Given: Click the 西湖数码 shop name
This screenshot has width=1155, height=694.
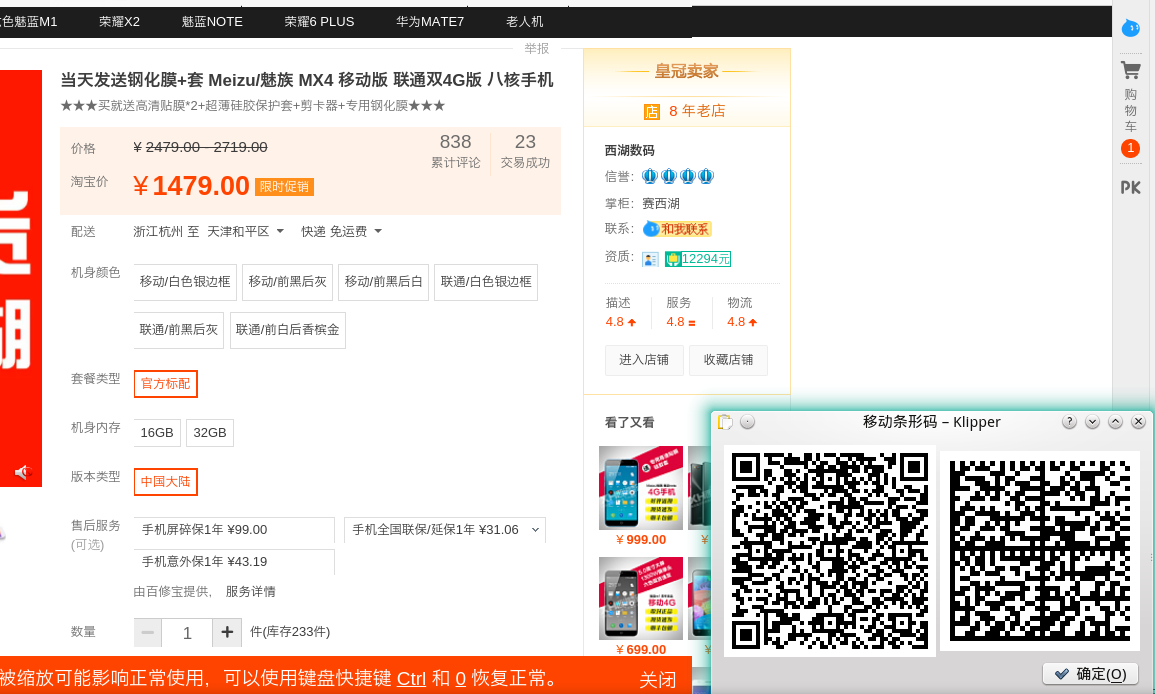Looking at the screenshot, I should [630, 150].
